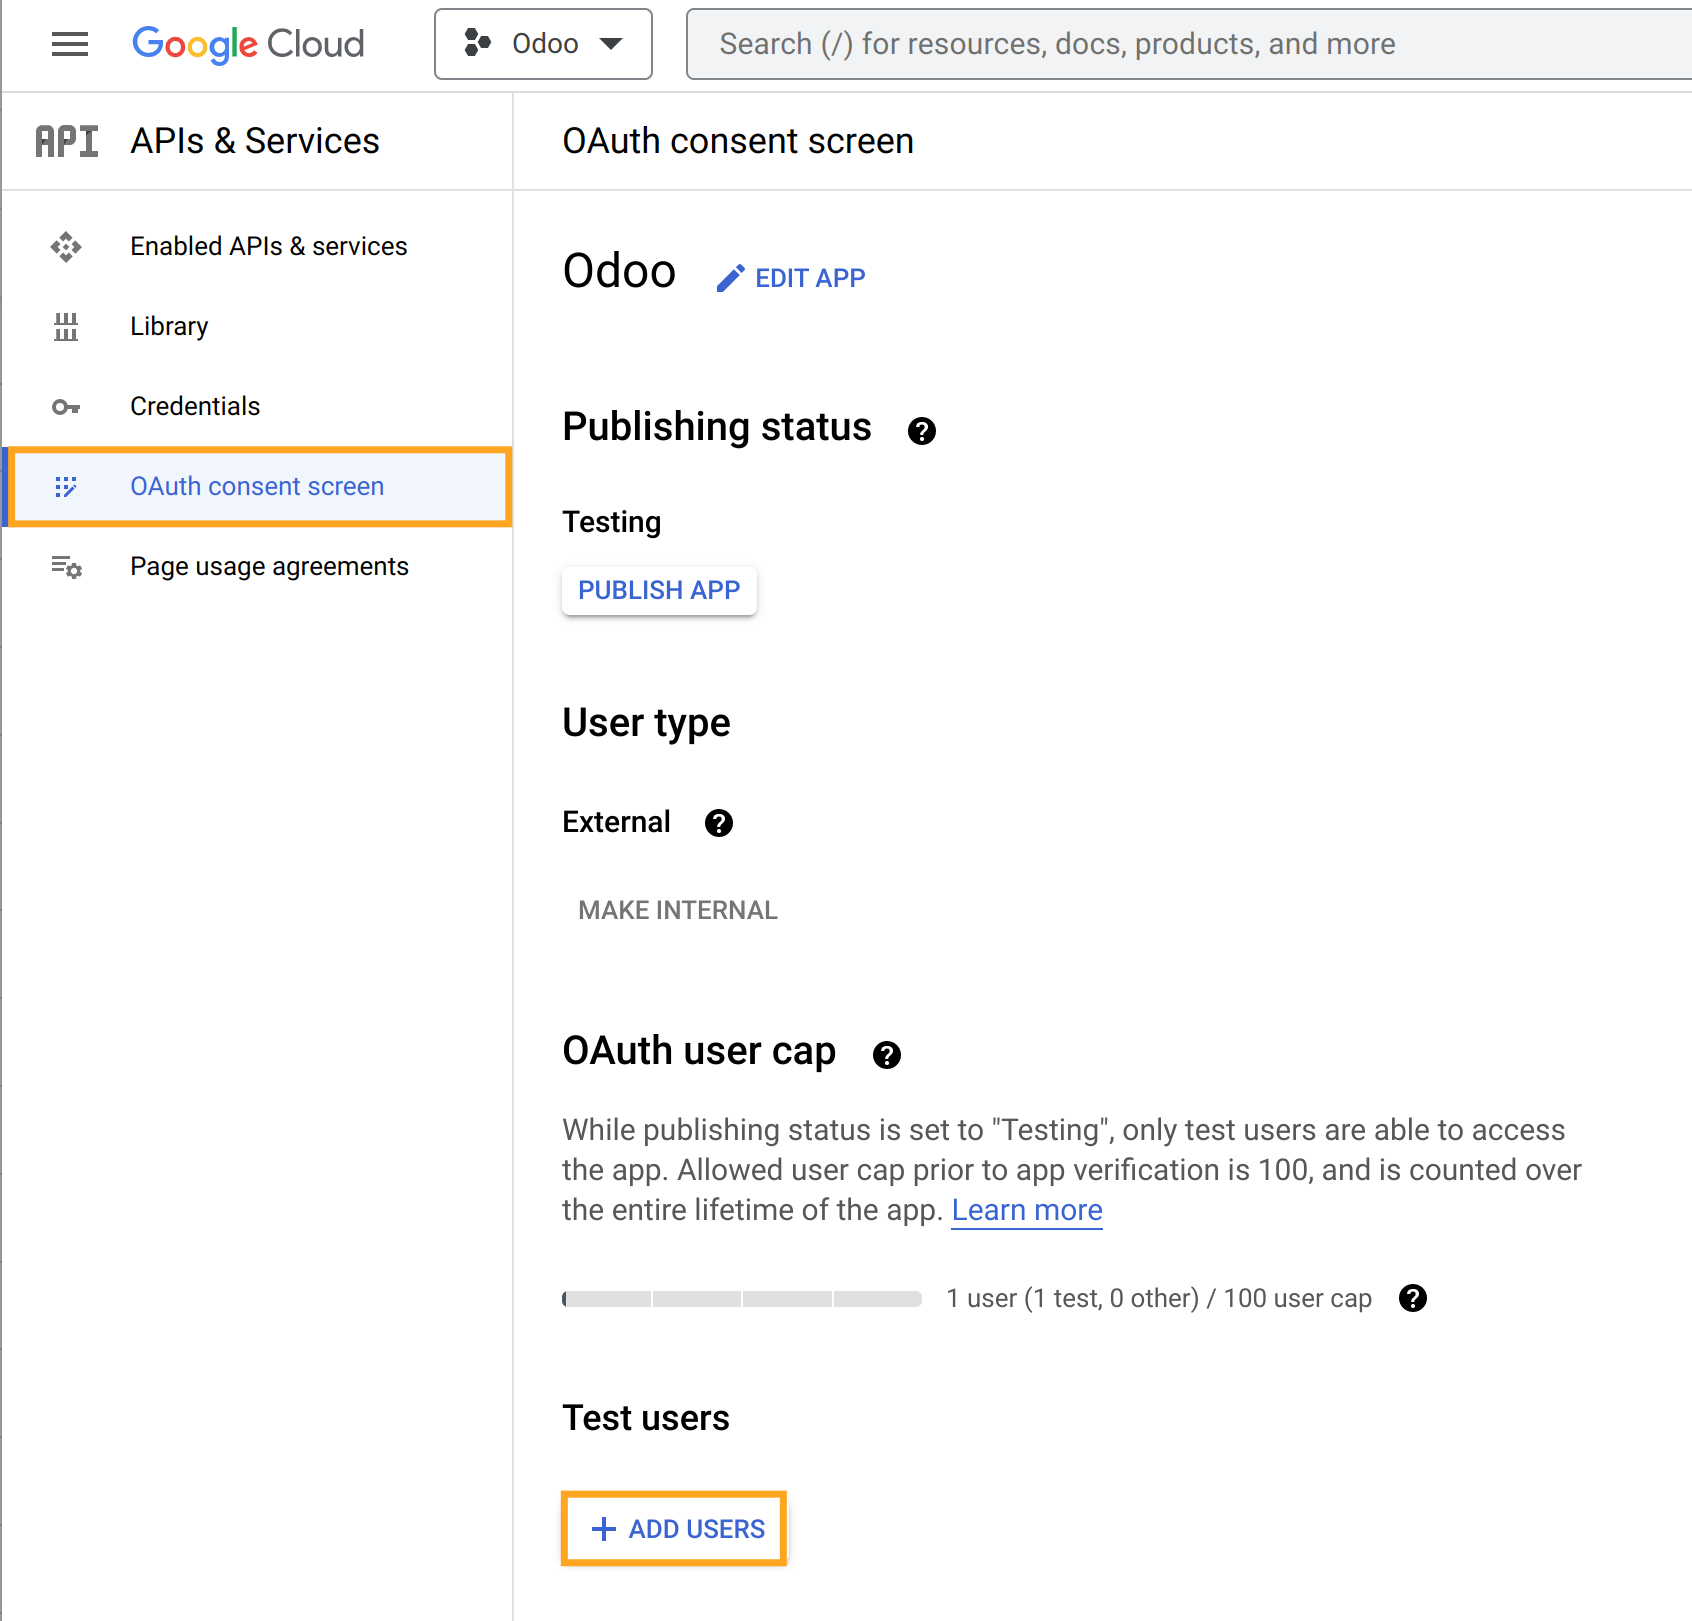1692x1621 pixels.
Task: Click the APIs & Services heading
Action: (255, 141)
